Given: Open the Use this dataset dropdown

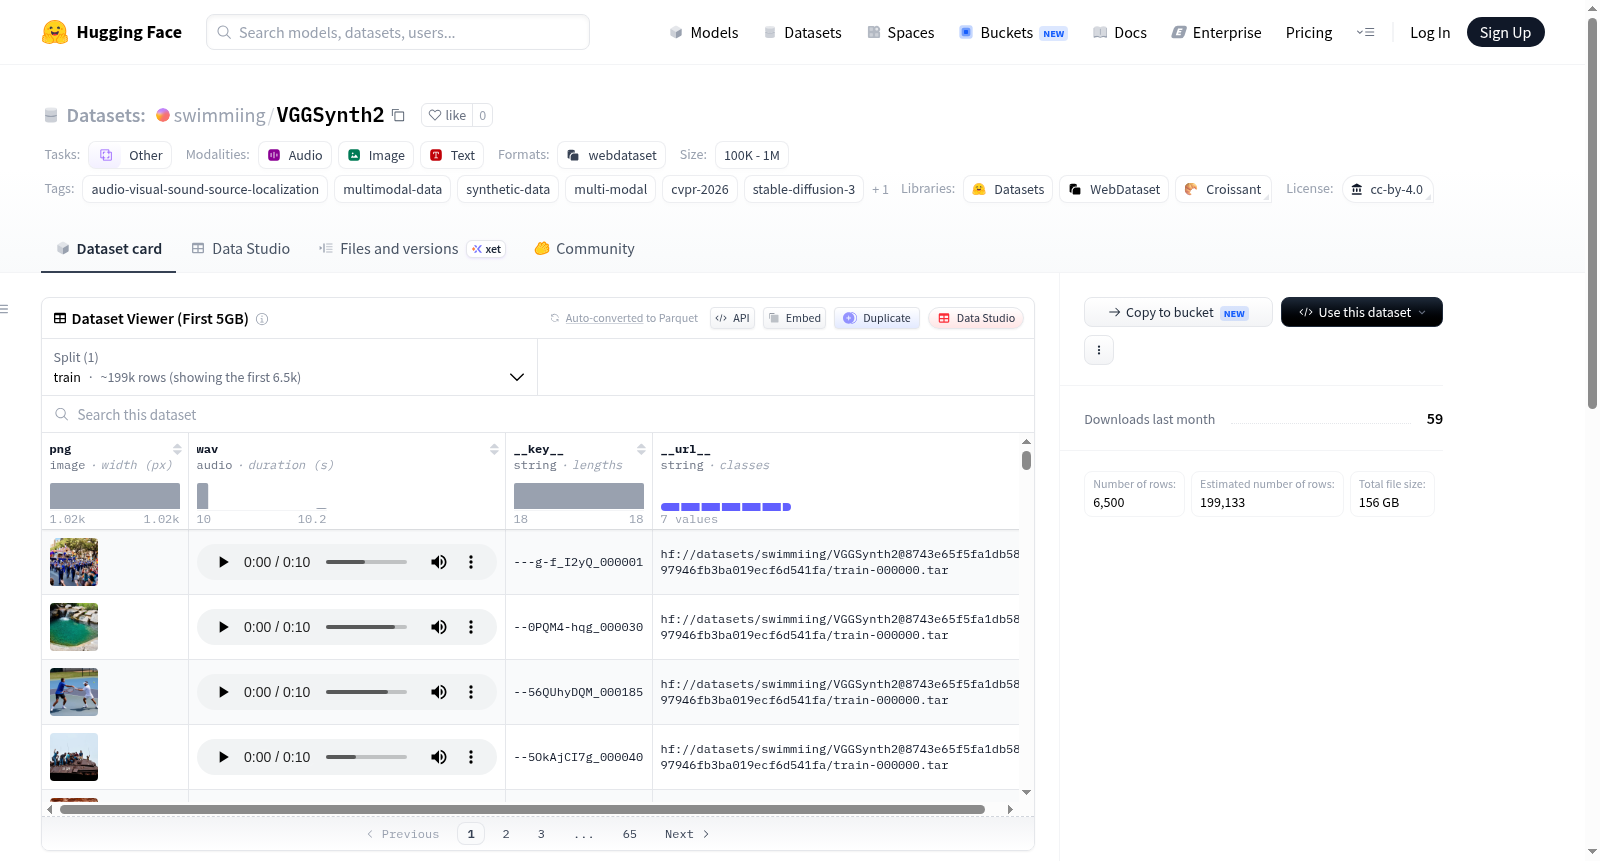Looking at the screenshot, I should (1362, 312).
